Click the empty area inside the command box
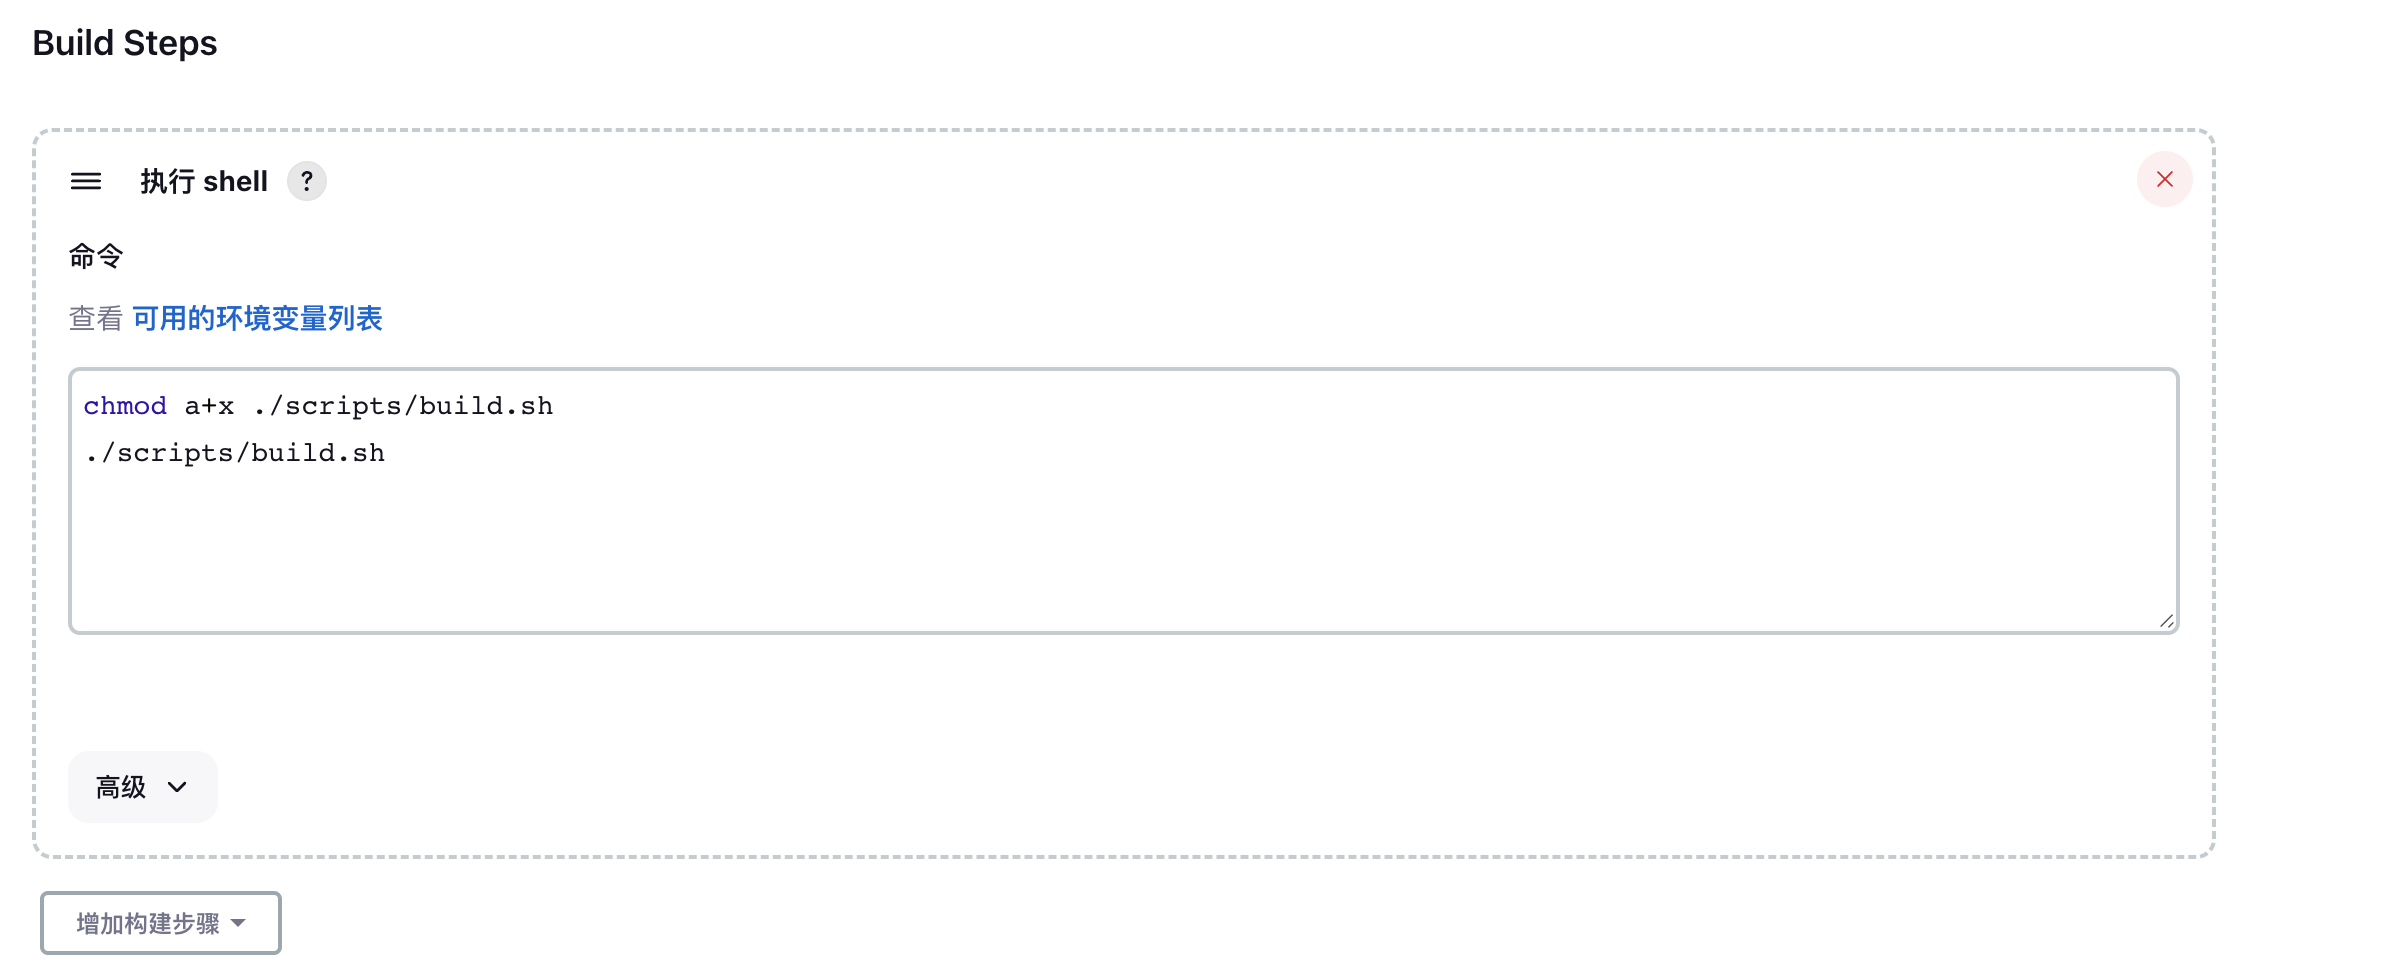The width and height of the screenshot is (2398, 972). point(1124,550)
